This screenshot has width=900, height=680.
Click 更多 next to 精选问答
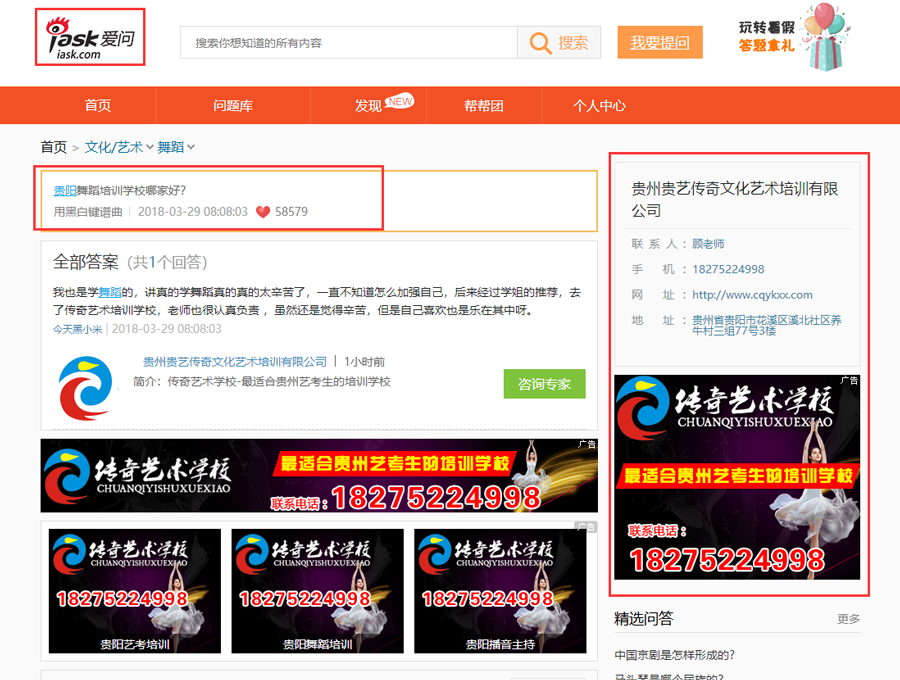tap(848, 619)
